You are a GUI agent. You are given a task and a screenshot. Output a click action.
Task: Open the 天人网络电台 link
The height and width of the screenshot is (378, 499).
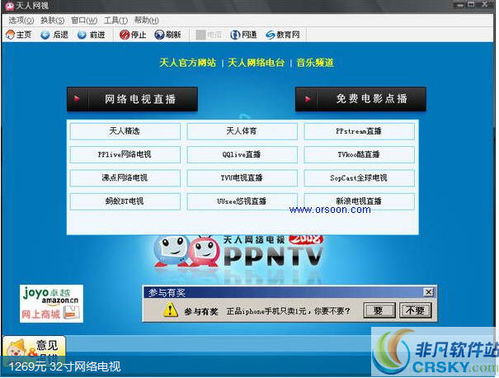(256, 63)
